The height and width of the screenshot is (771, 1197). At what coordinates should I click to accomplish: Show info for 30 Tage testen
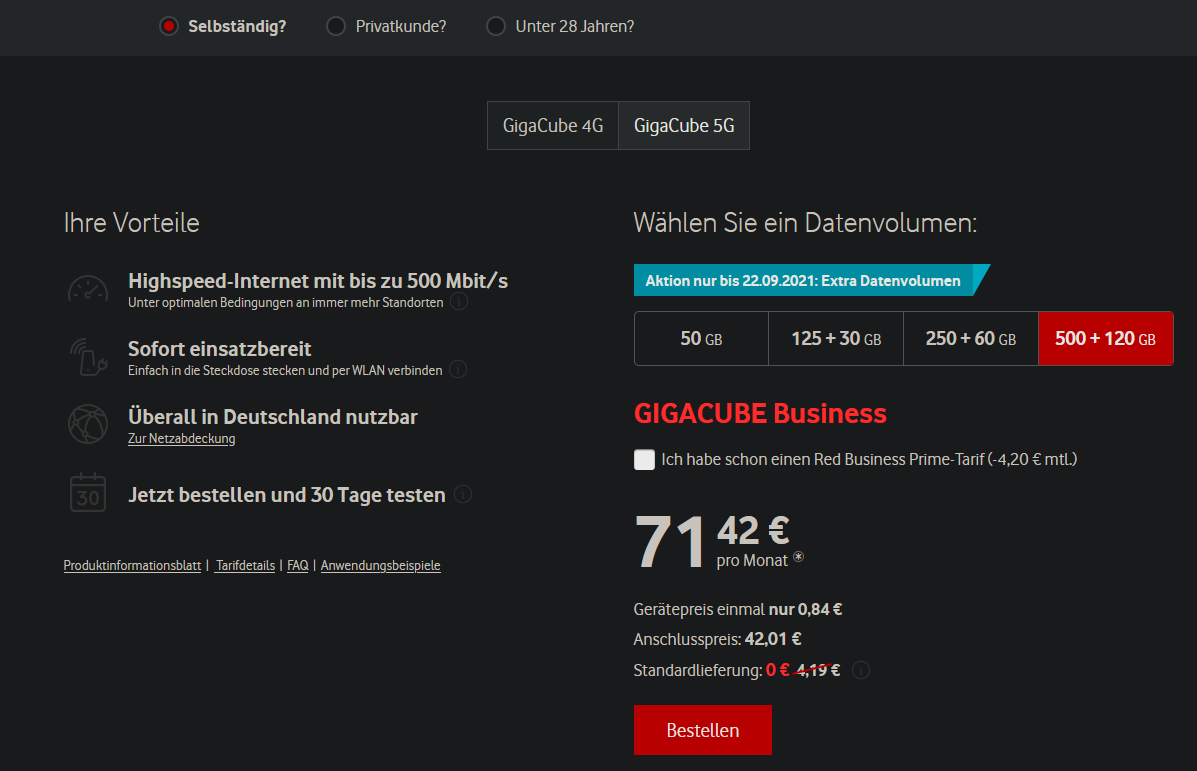[463, 495]
